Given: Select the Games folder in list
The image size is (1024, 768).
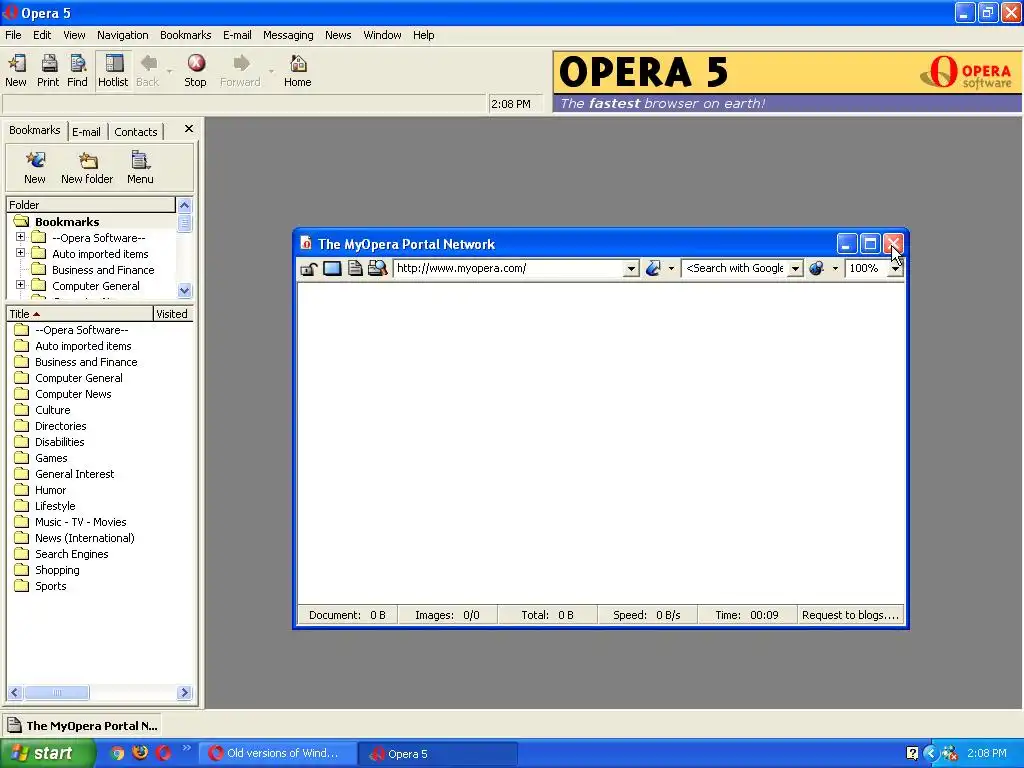Looking at the screenshot, I should [x=51, y=458].
